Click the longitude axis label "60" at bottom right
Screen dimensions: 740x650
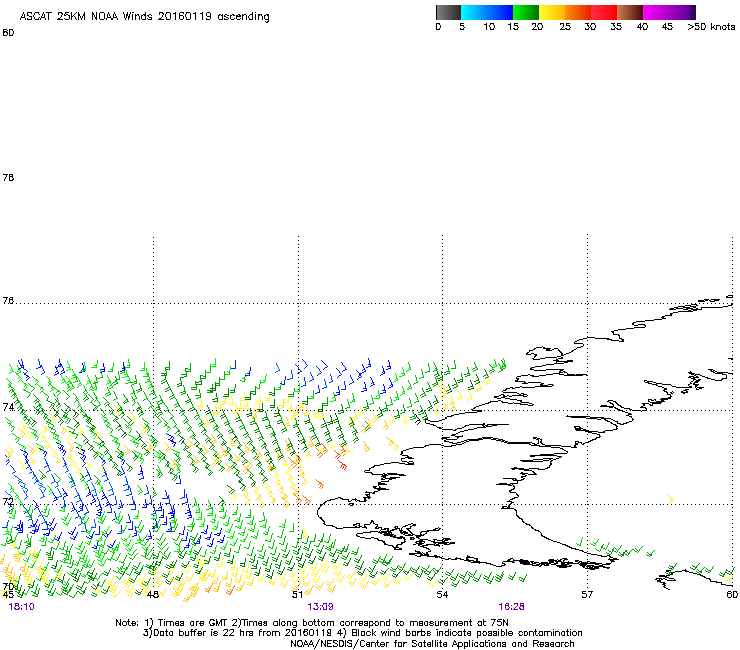pos(732,594)
